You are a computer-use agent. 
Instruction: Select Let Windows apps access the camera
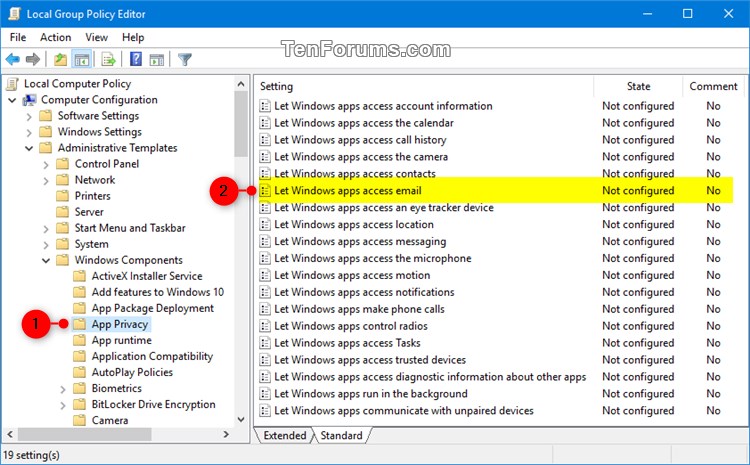[361, 157]
